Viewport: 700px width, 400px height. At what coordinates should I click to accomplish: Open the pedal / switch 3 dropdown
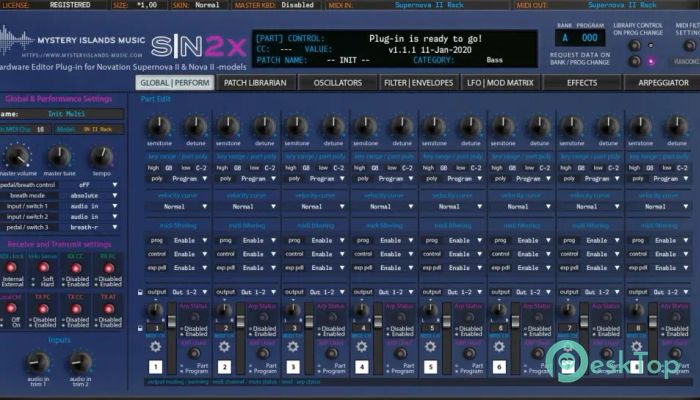coord(91,227)
